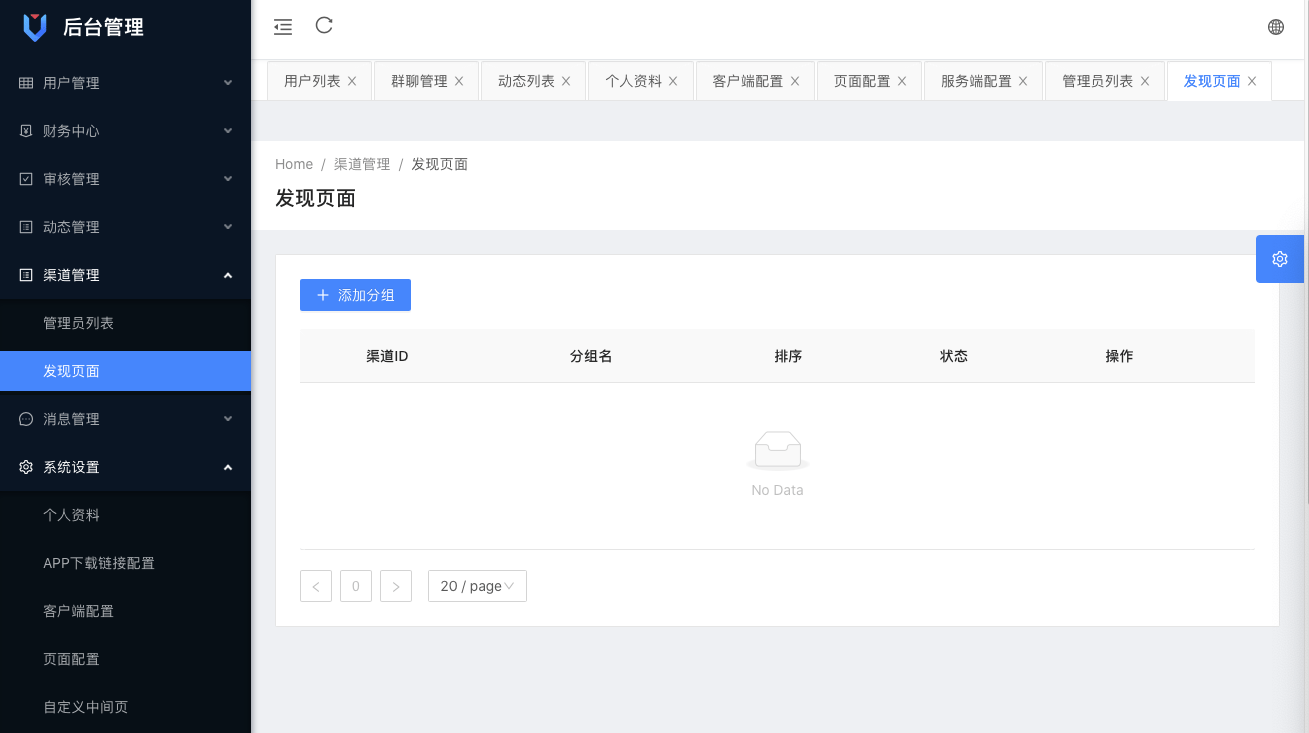Collapse the sidebar using the hamburger icon
The height and width of the screenshot is (733, 1309).
tap(282, 26)
